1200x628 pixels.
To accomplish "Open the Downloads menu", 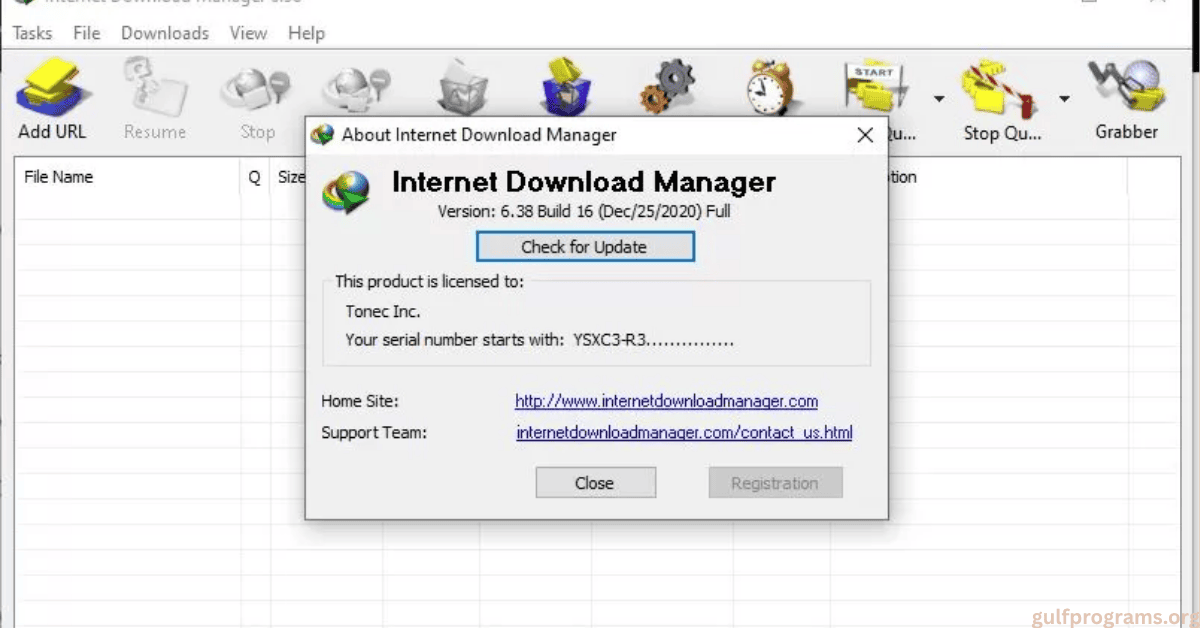I will (165, 33).
